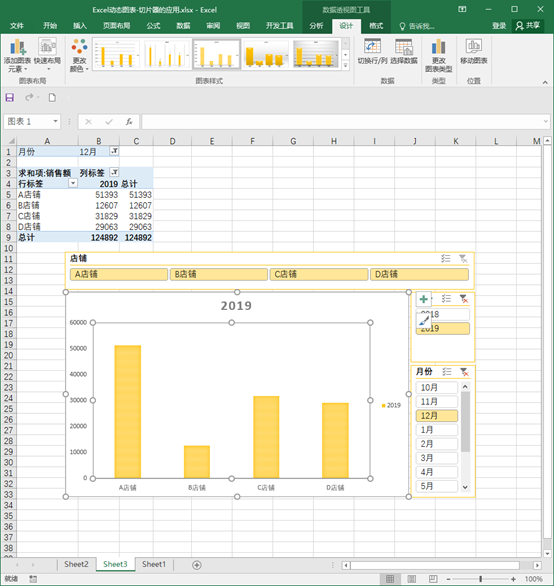Select the third chart style thumbnail
The image size is (554, 586).
click(x=216, y=55)
